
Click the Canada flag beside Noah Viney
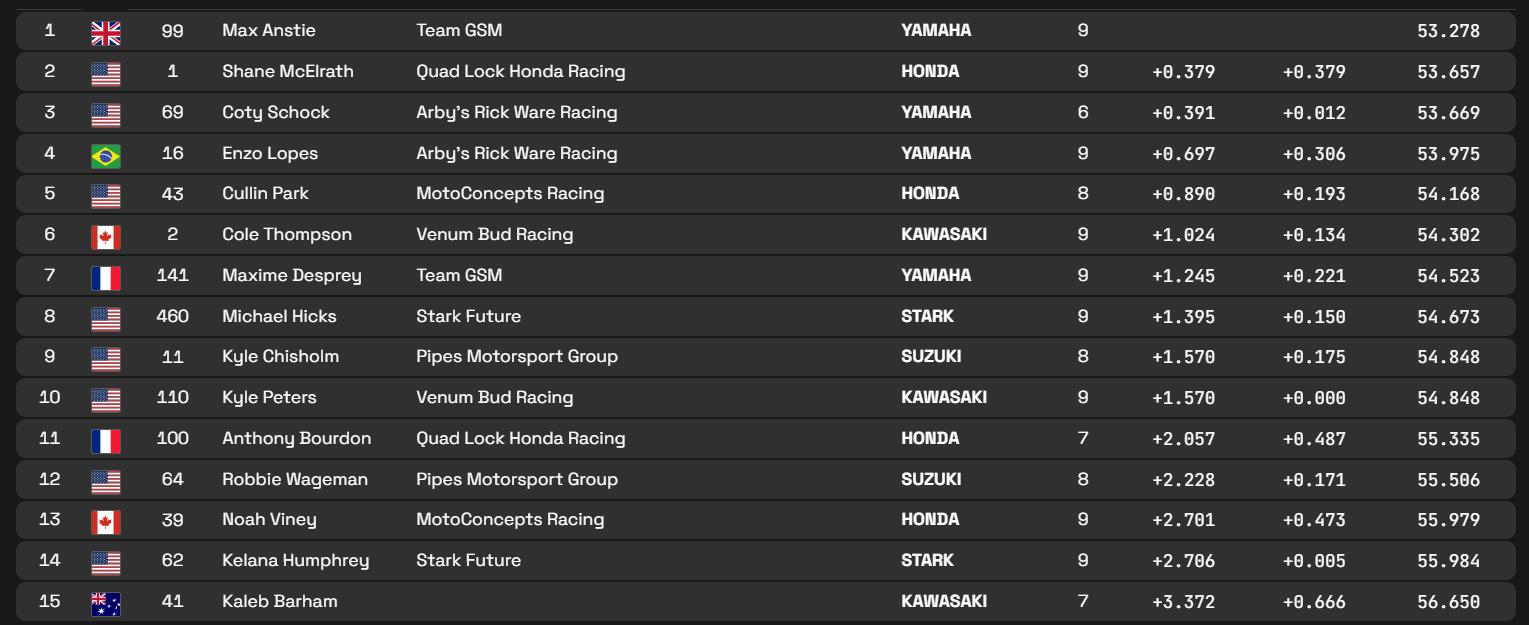(105, 522)
